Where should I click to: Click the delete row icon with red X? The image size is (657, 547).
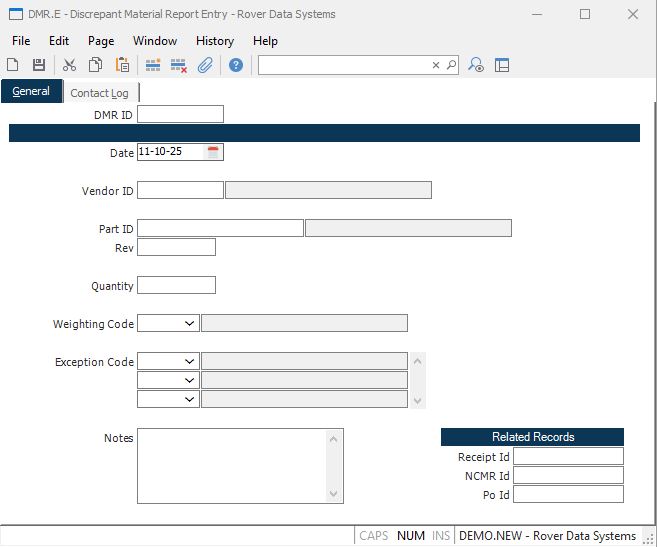pyautogui.click(x=179, y=65)
